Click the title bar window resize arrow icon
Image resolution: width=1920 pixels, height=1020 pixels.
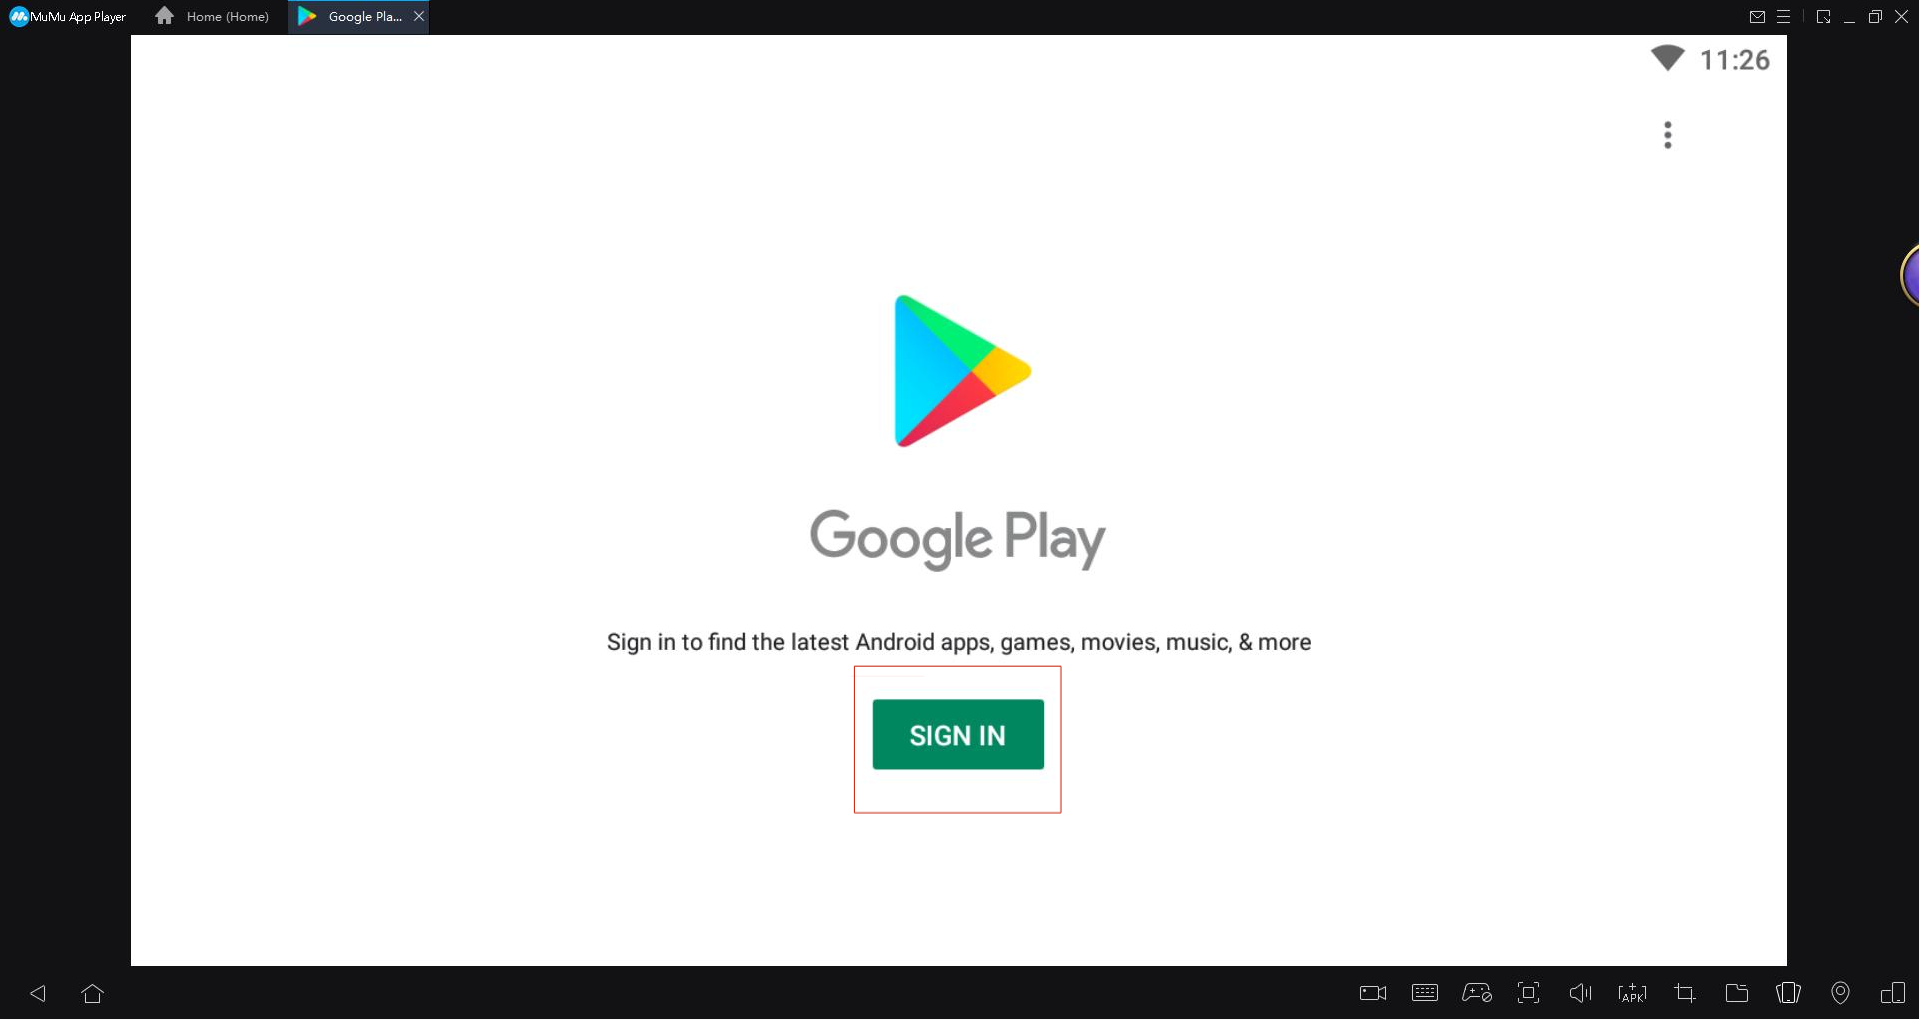[1824, 16]
